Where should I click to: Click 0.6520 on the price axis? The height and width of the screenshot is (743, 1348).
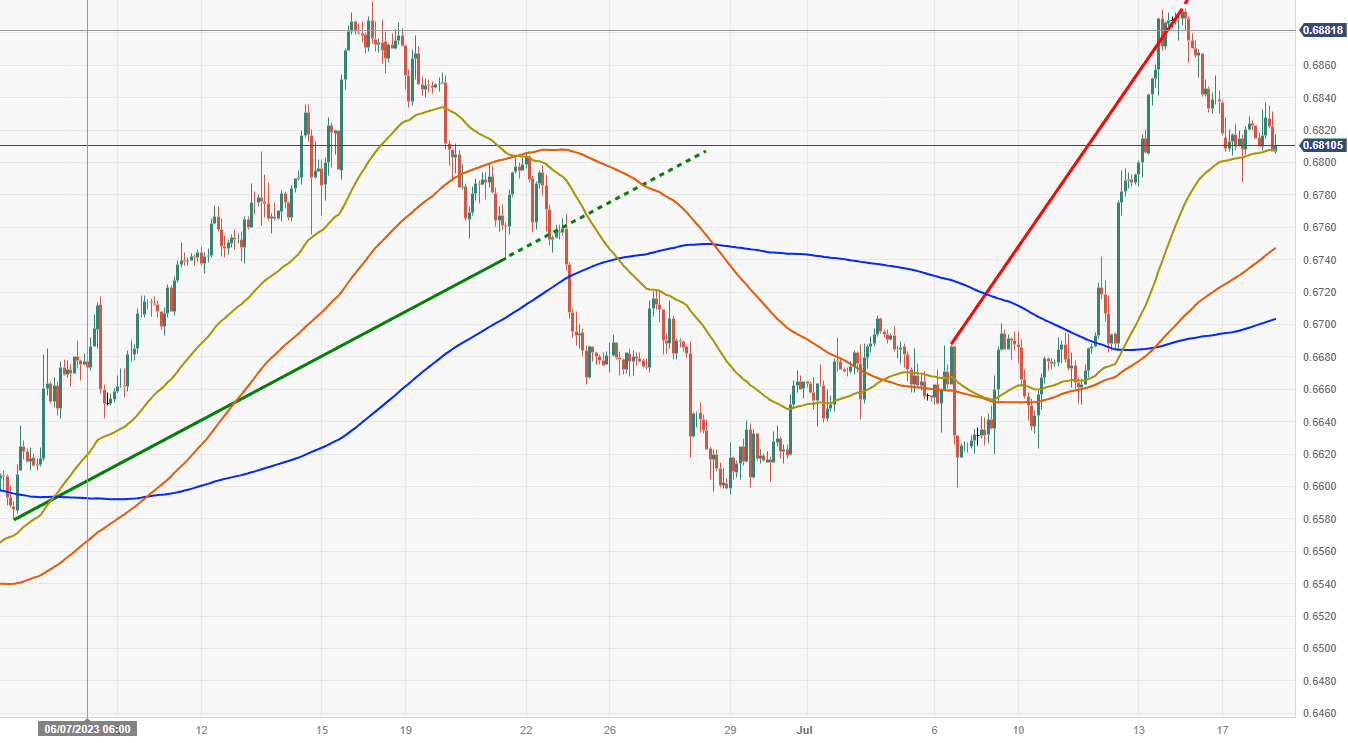(1320, 616)
